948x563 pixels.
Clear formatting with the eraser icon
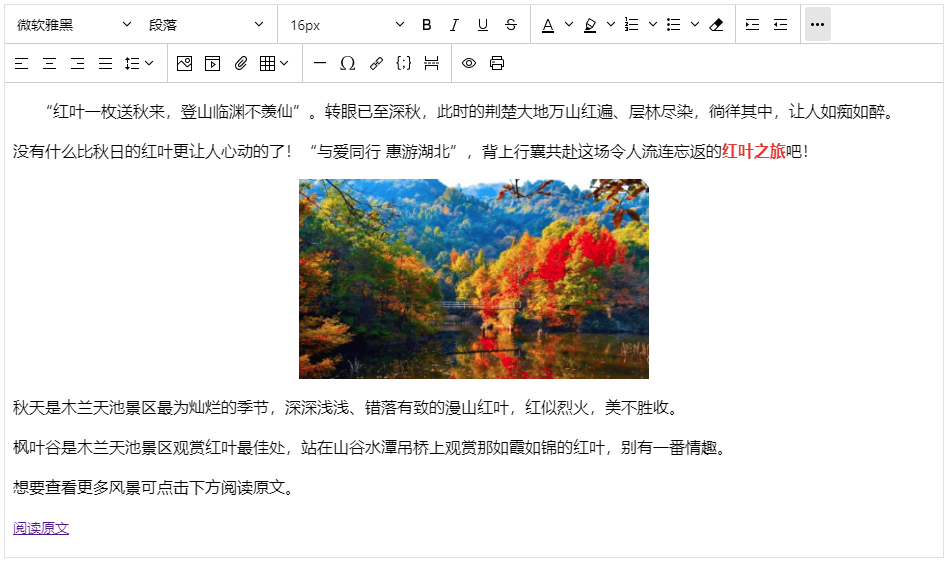pos(716,25)
